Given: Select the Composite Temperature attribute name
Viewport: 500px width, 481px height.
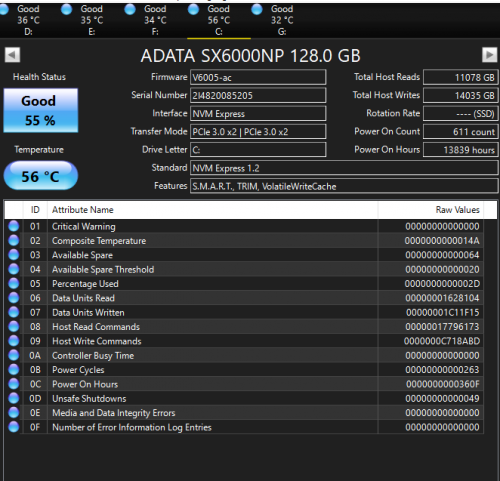Looking at the screenshot, I should pyautogui.click(x=99, y=241).
